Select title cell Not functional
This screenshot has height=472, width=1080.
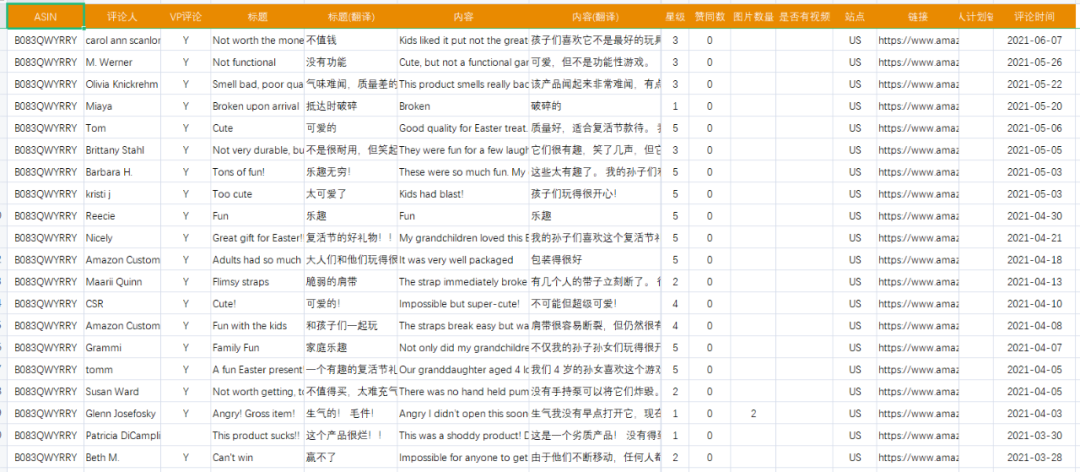(x=257, y=62)
